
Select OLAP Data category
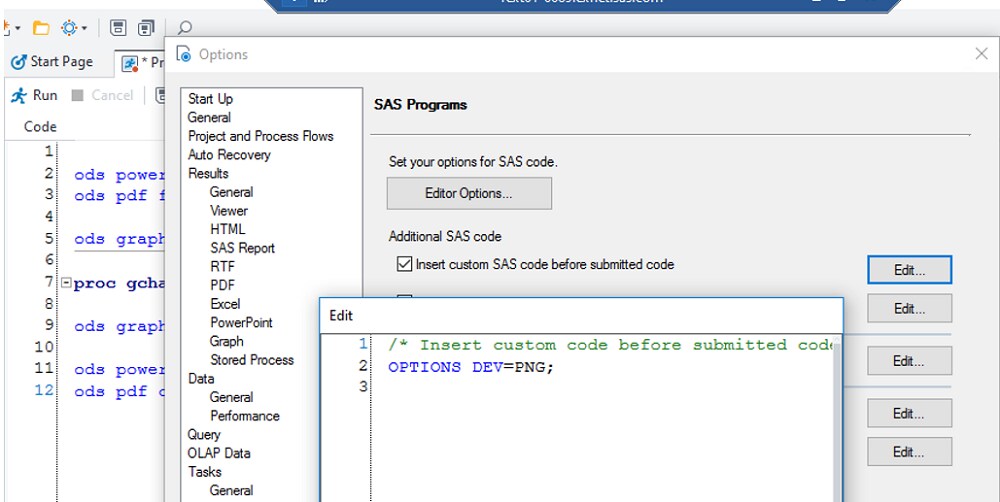point(219,453)
